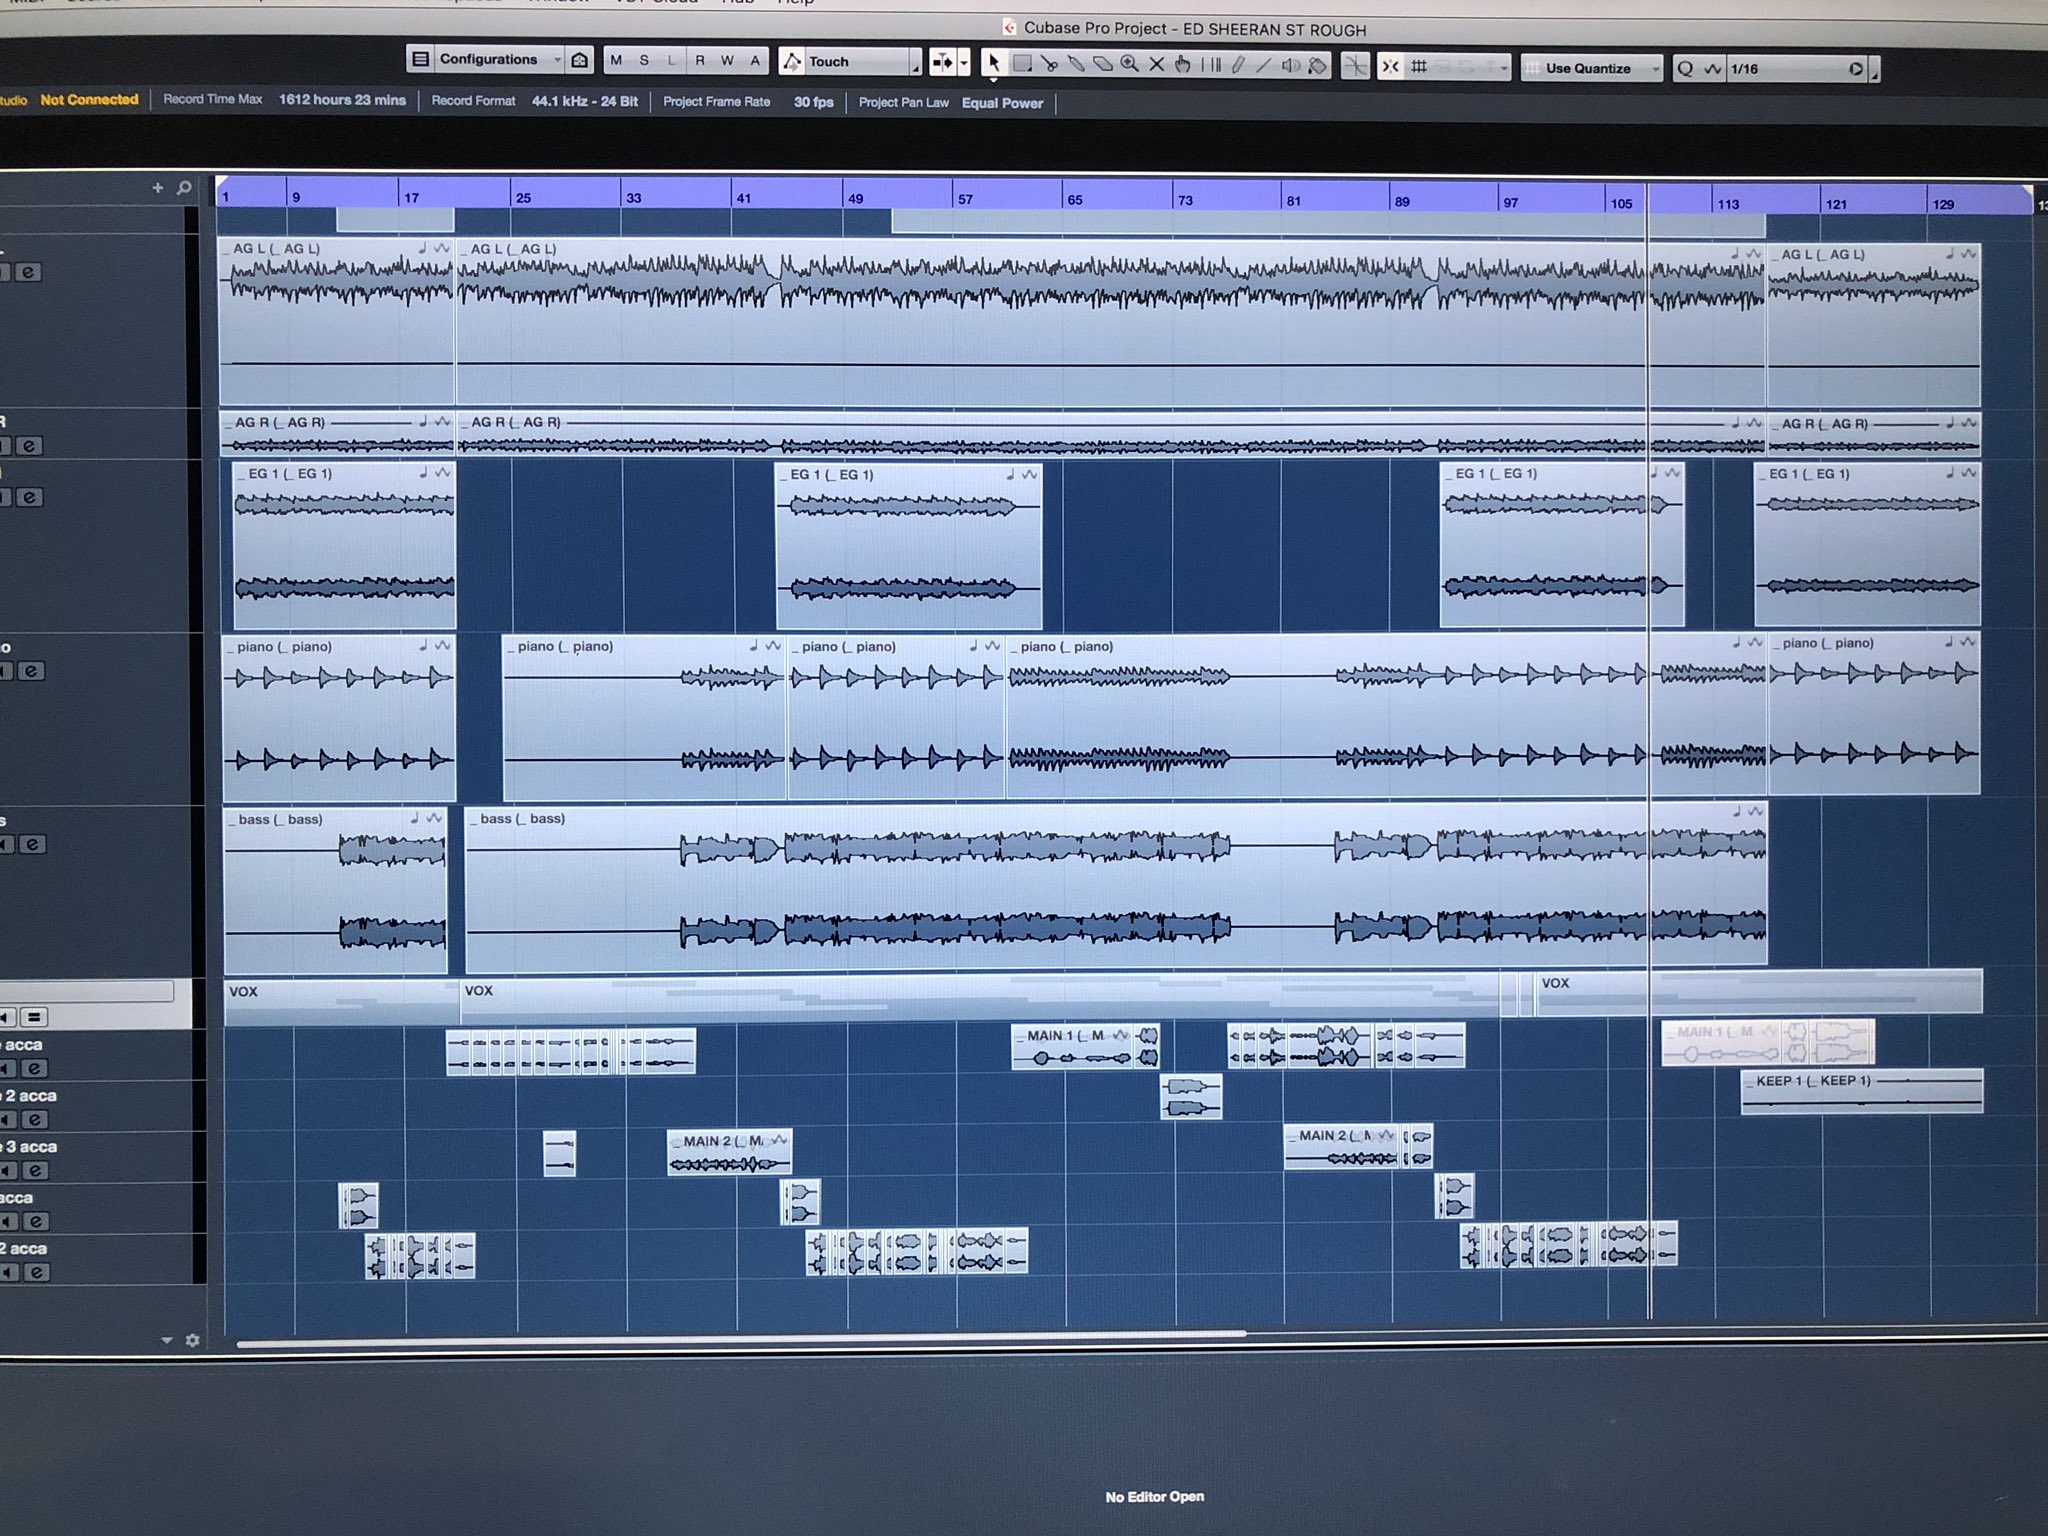Select the Range Selection tool
Viewport: 2048px width, 1536px height.
point(1022,63)
